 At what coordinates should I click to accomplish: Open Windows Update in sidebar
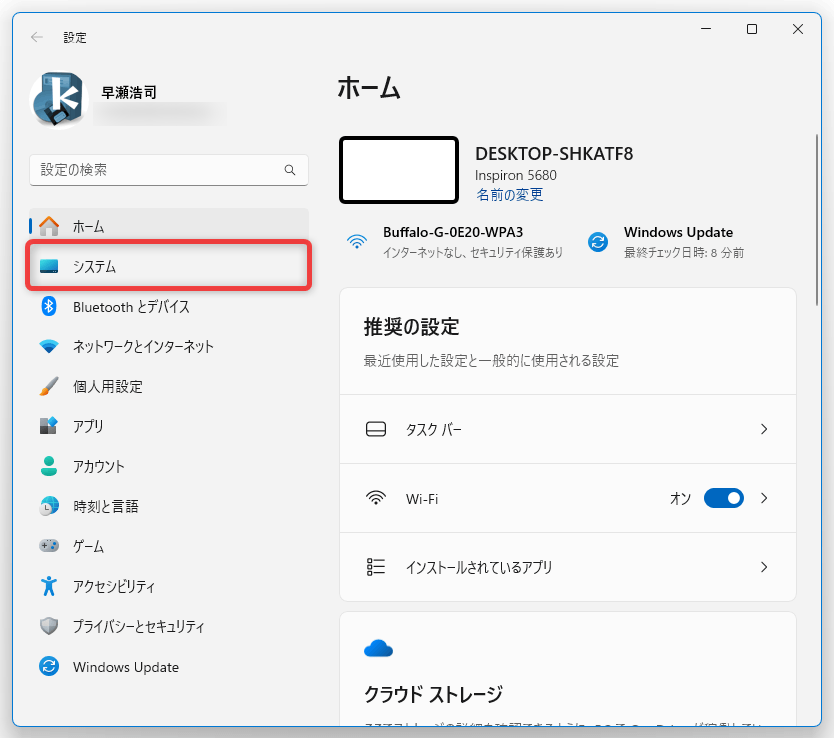(x=169, y=666)
